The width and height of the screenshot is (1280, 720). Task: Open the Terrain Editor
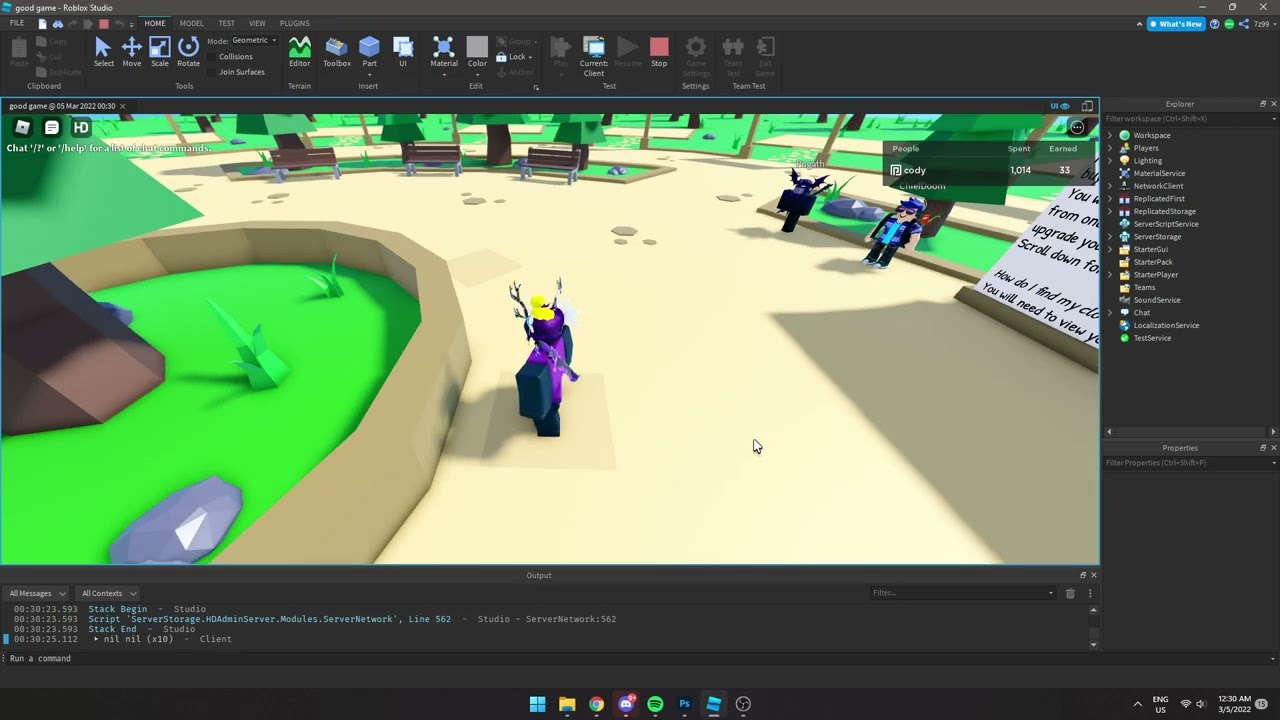click(299, 52)
